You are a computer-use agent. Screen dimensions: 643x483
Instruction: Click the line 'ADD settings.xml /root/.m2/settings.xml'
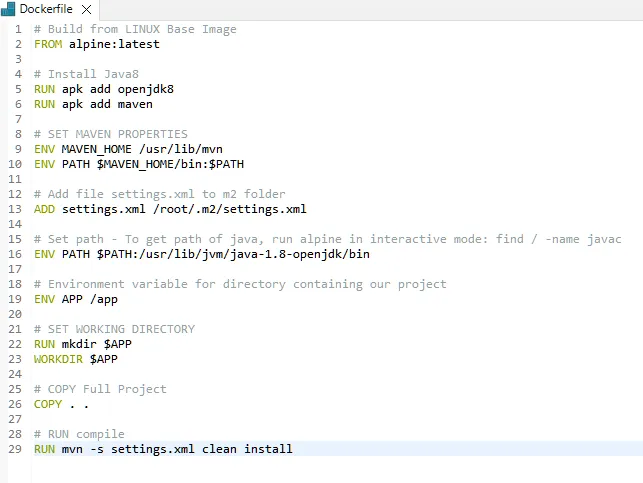(x=170, y=209)
